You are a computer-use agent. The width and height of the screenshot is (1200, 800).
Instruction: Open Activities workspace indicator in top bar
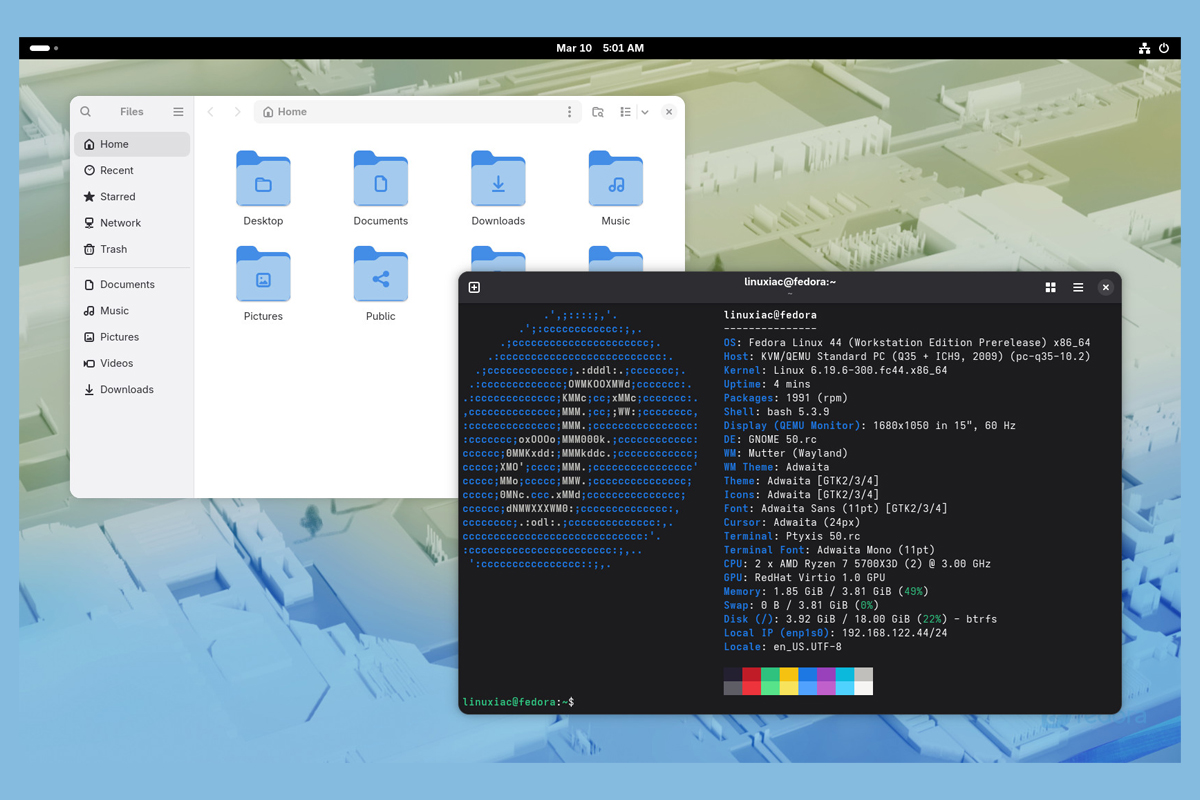point(44,48)
